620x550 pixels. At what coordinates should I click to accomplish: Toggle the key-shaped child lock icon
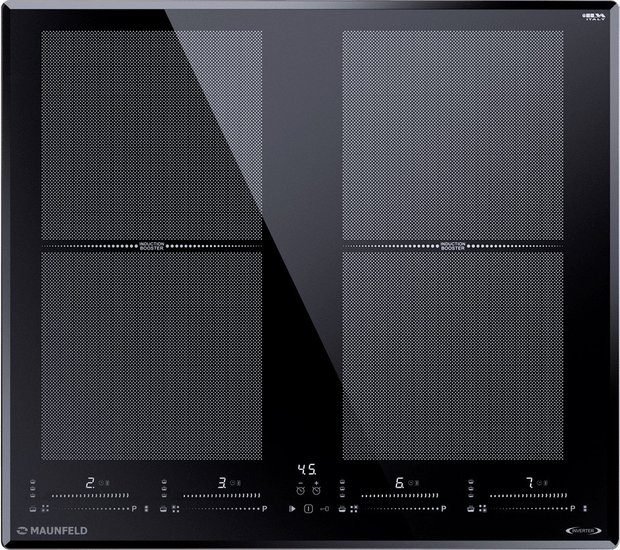325,509
